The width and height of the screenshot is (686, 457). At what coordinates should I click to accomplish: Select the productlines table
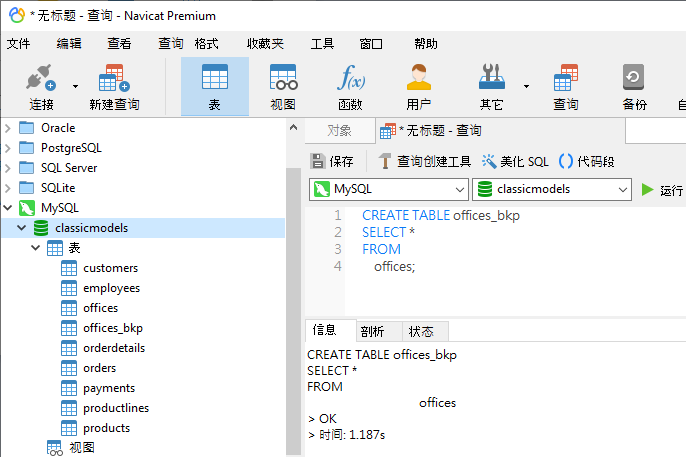pos(116,408)
